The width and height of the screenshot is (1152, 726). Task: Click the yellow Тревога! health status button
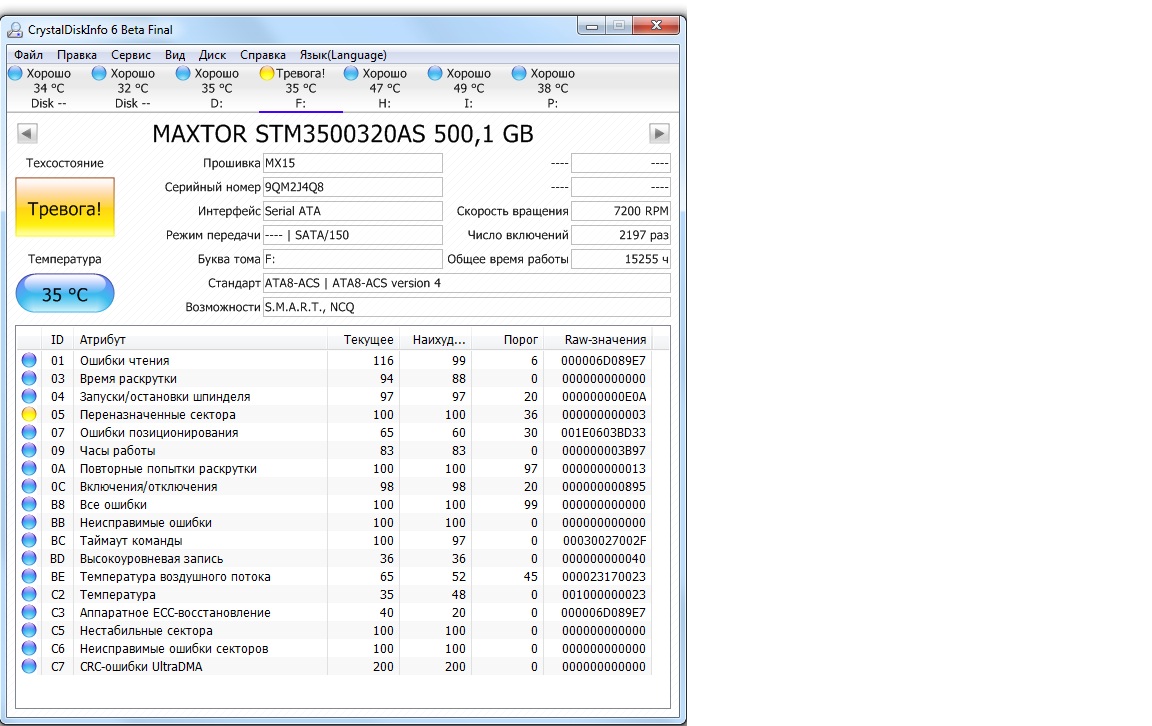click(65, 208)
